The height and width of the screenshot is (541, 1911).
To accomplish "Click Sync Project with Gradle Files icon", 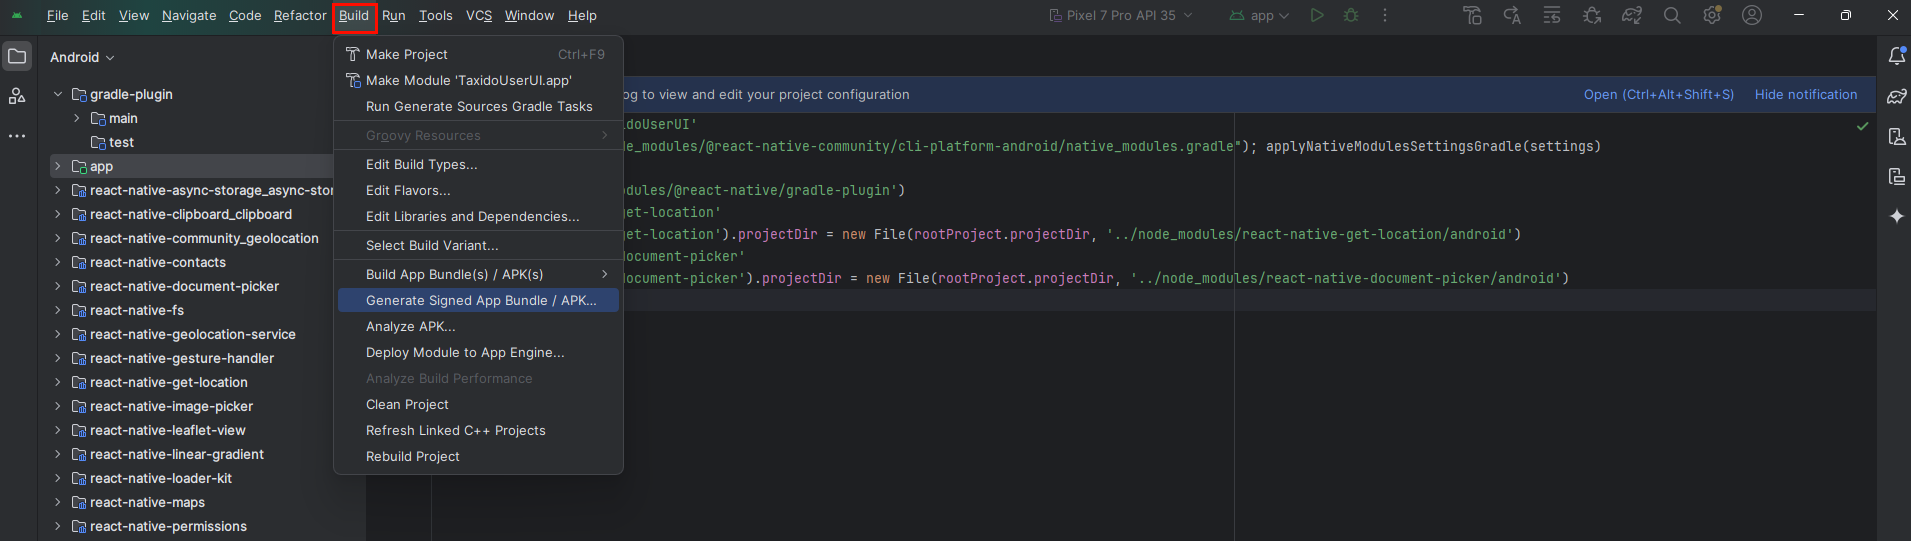I will (1632, 16).
